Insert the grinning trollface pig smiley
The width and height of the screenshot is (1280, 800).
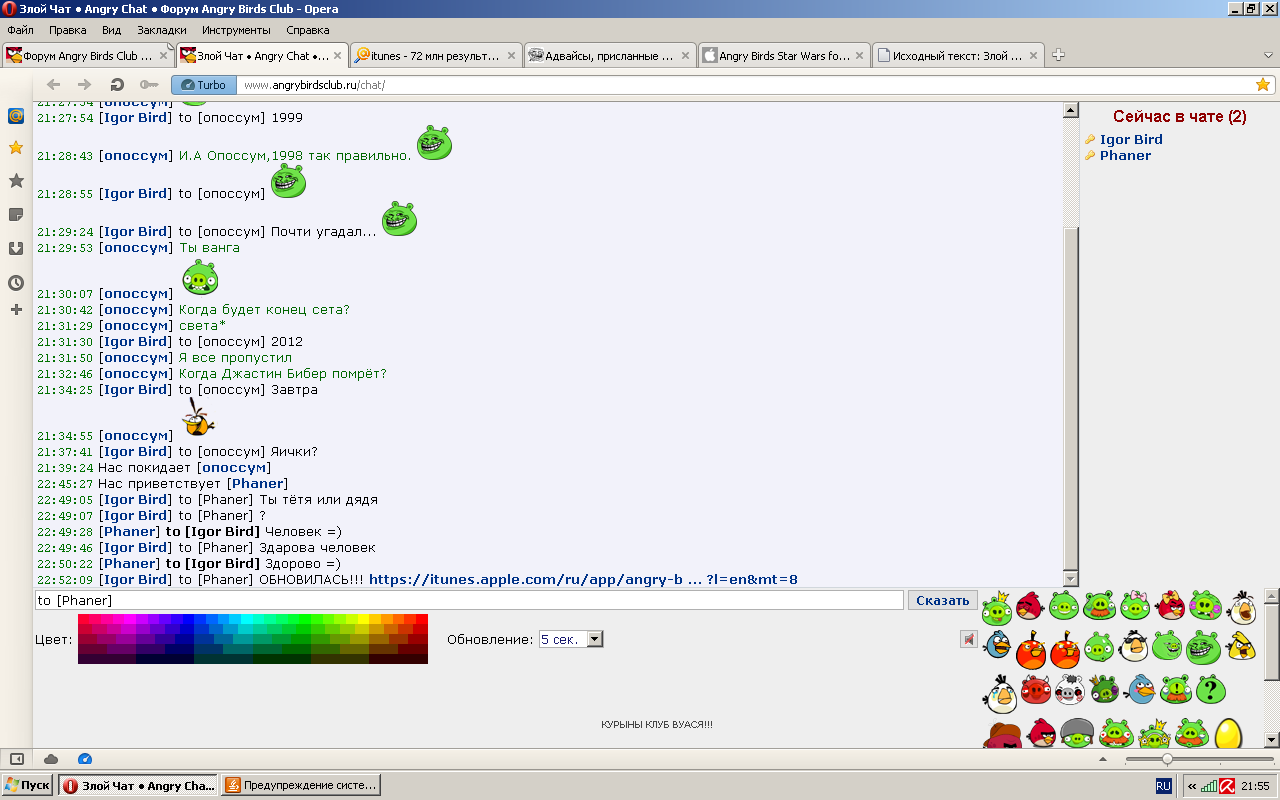(1203, 647)
